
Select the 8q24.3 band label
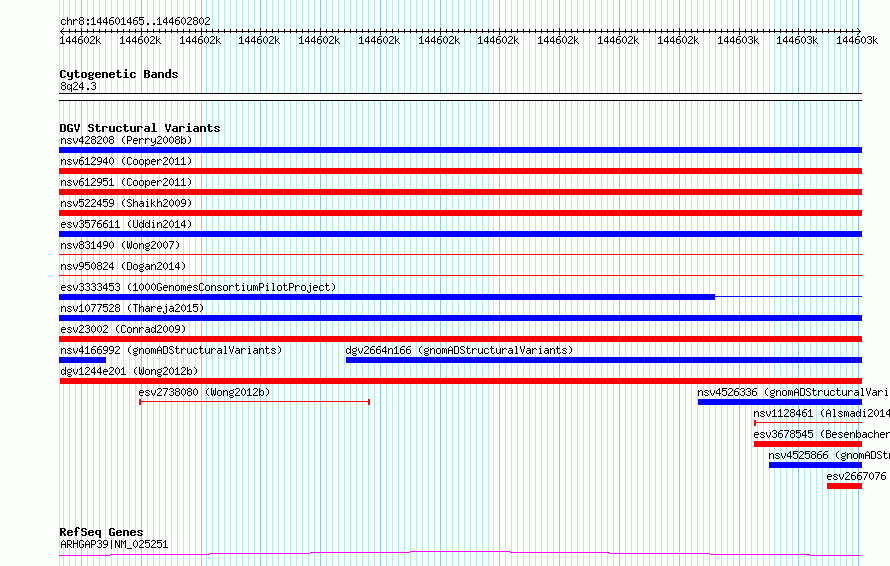click(78, 86)
